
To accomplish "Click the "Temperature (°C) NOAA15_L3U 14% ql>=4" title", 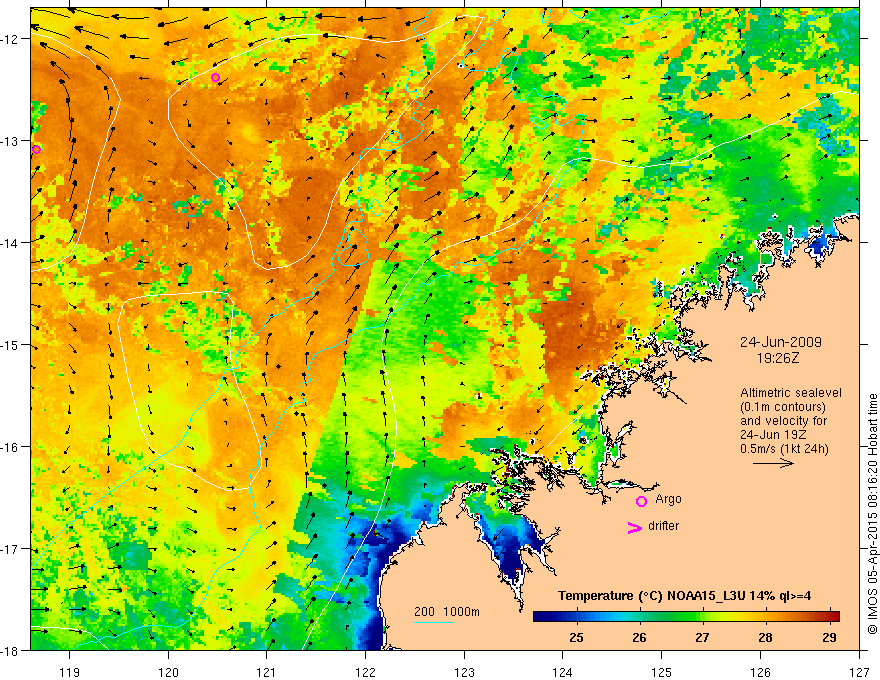I will coord(684,596).
